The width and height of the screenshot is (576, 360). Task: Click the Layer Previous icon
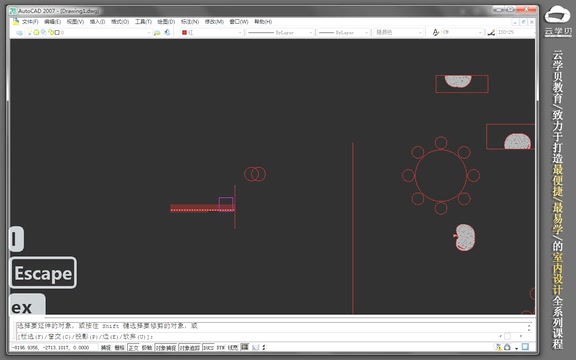click(x=167, y=33)
